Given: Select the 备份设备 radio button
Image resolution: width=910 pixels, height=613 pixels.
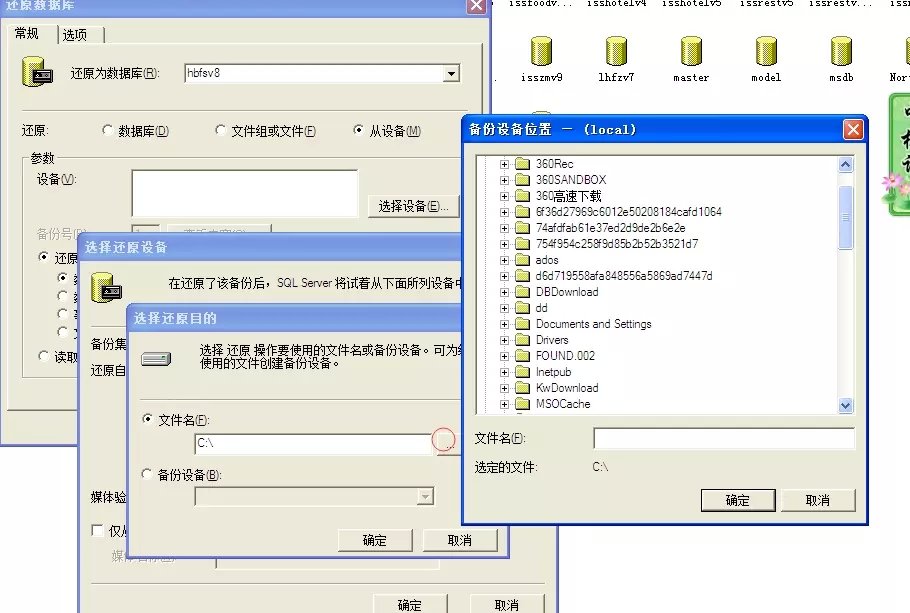Looking at the screenshot, I should tap(150, 474).
